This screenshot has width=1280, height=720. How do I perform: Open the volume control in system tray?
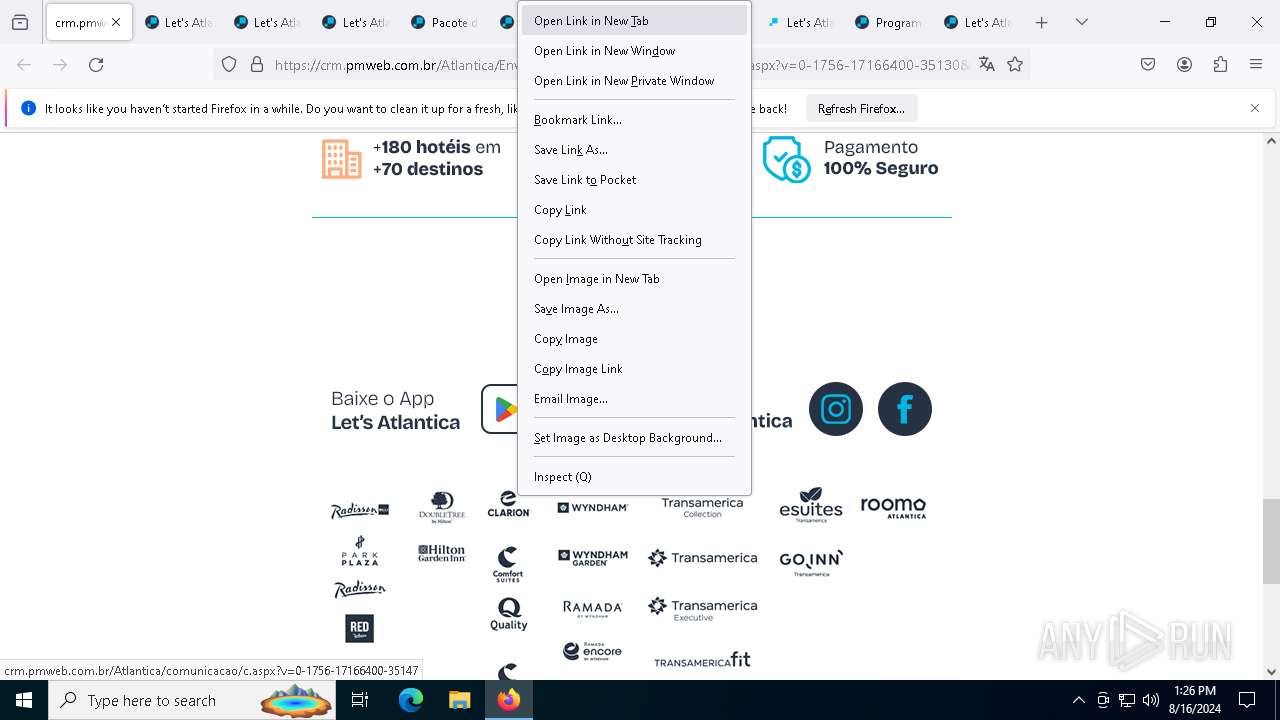point(1151,700)
